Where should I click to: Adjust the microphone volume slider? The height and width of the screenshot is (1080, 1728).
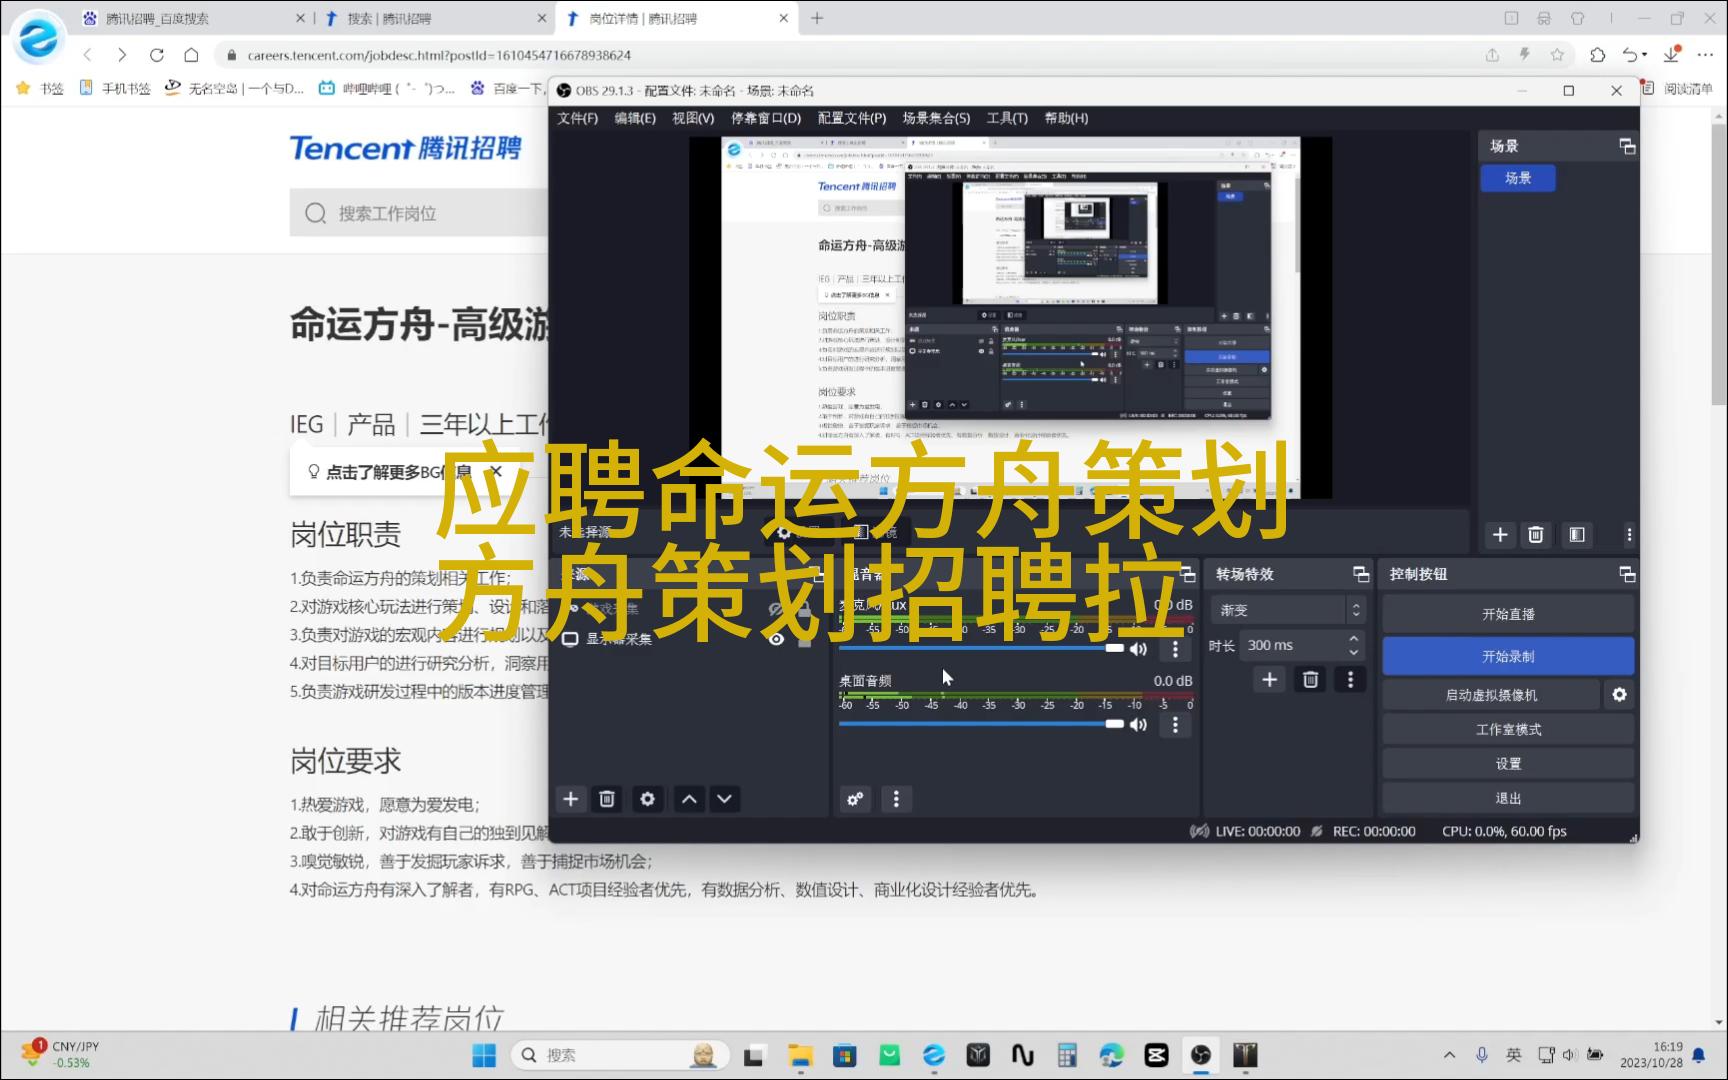[981, 648]
